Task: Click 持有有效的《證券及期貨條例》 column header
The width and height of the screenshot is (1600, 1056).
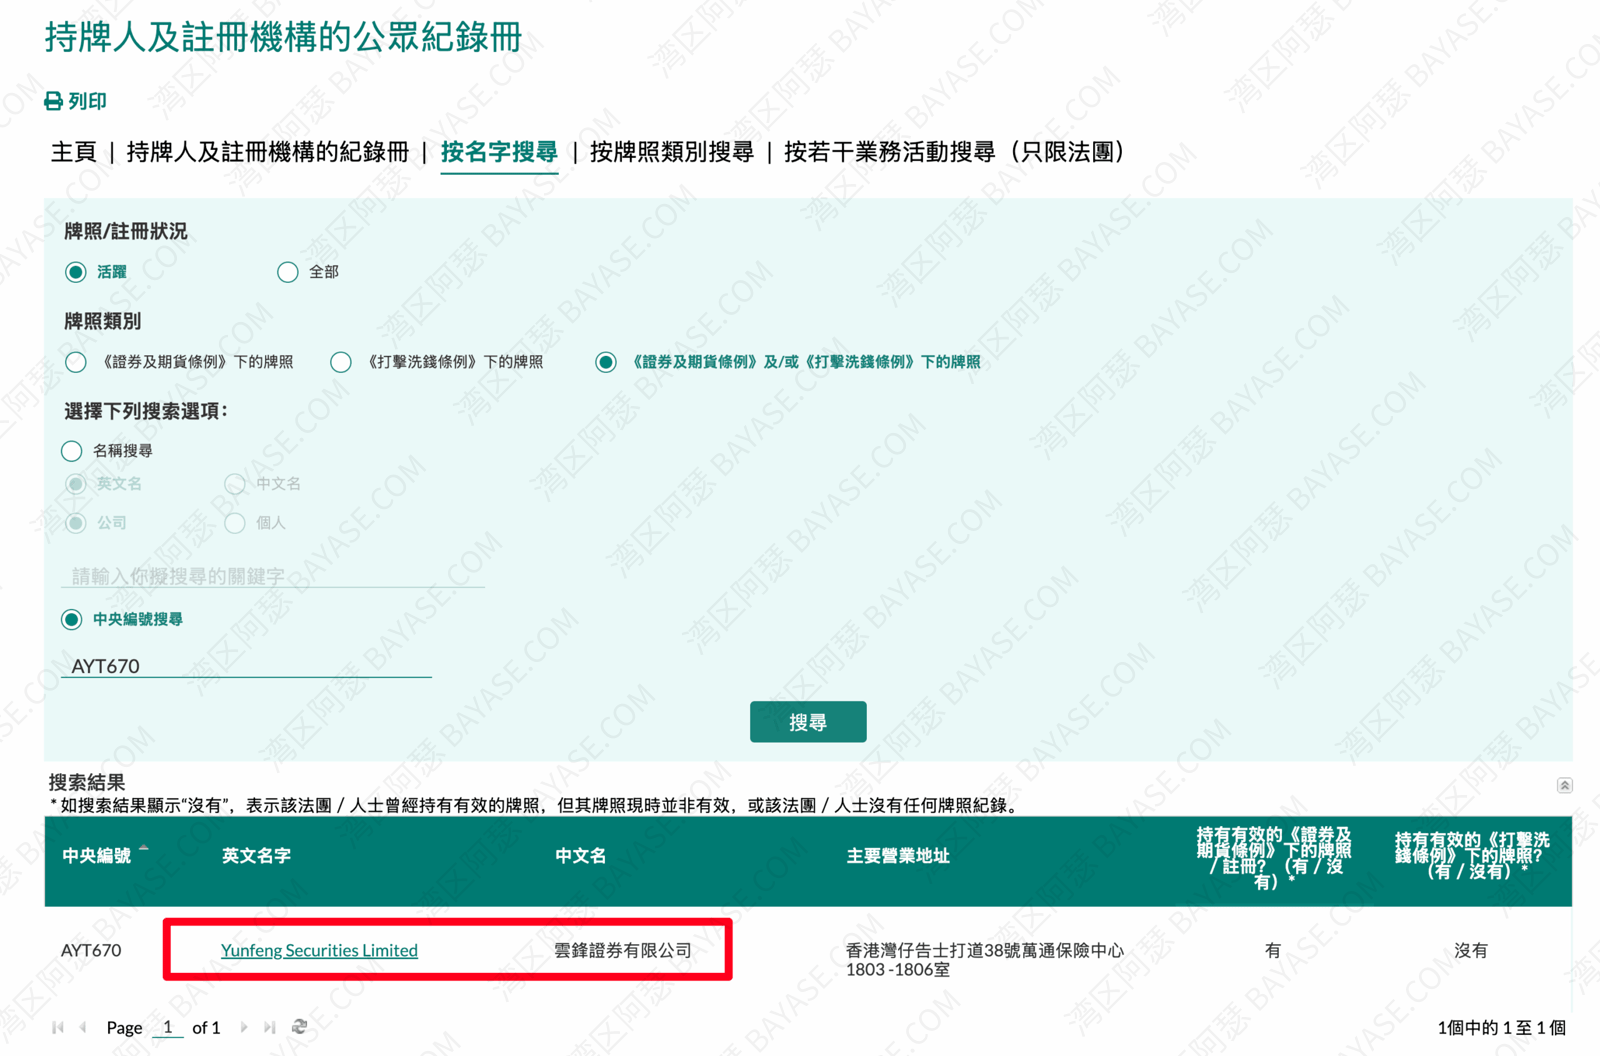Action: click(x=1272, y=858)
